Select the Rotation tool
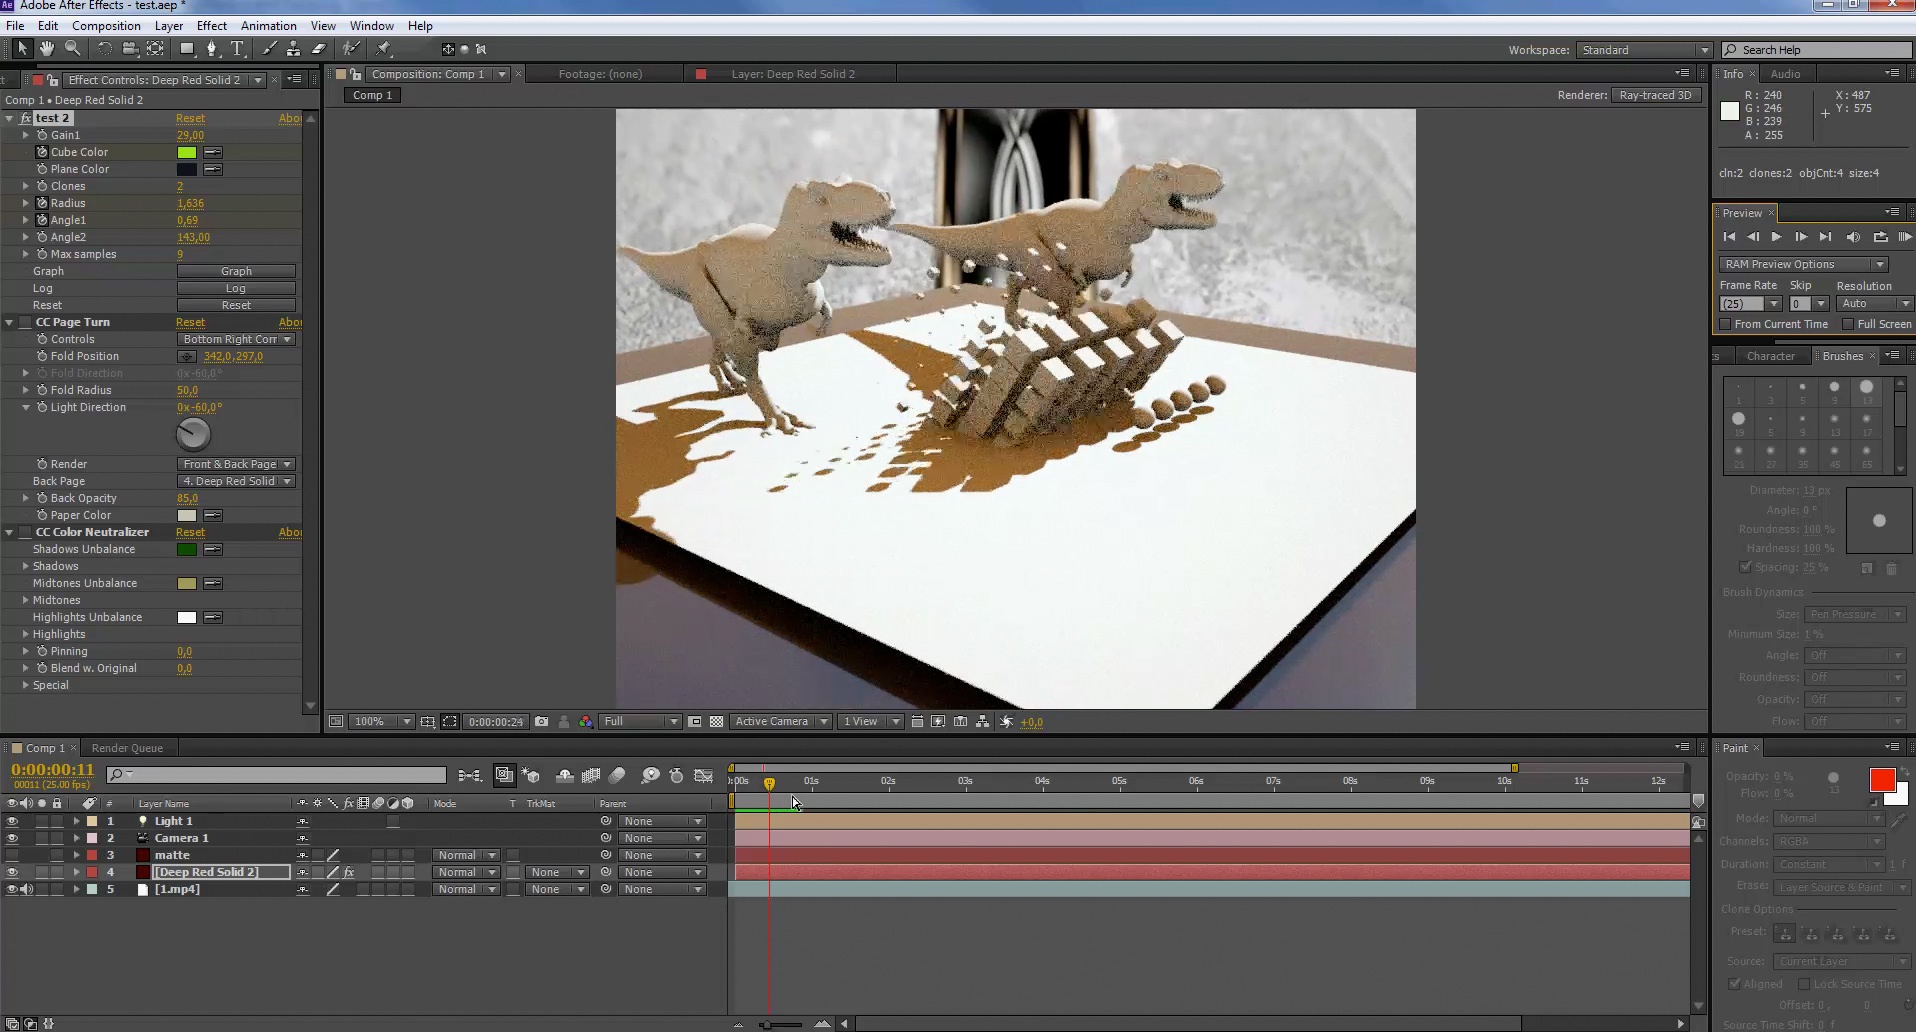The width and height of the screenshot is (1916, 1032). (x=104, y=48)
